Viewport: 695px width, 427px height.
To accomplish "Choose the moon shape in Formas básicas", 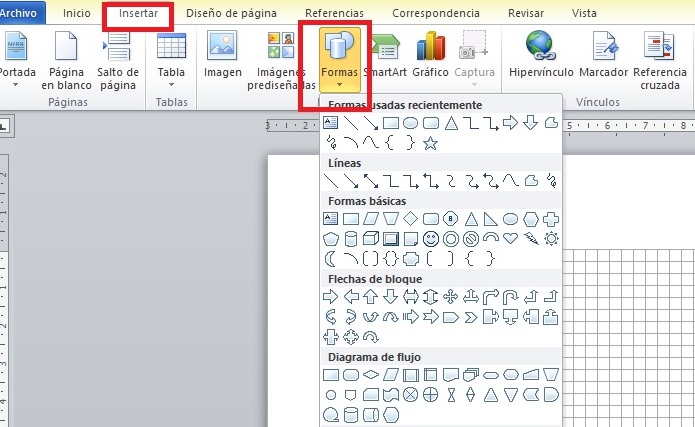I will point(330,259).
